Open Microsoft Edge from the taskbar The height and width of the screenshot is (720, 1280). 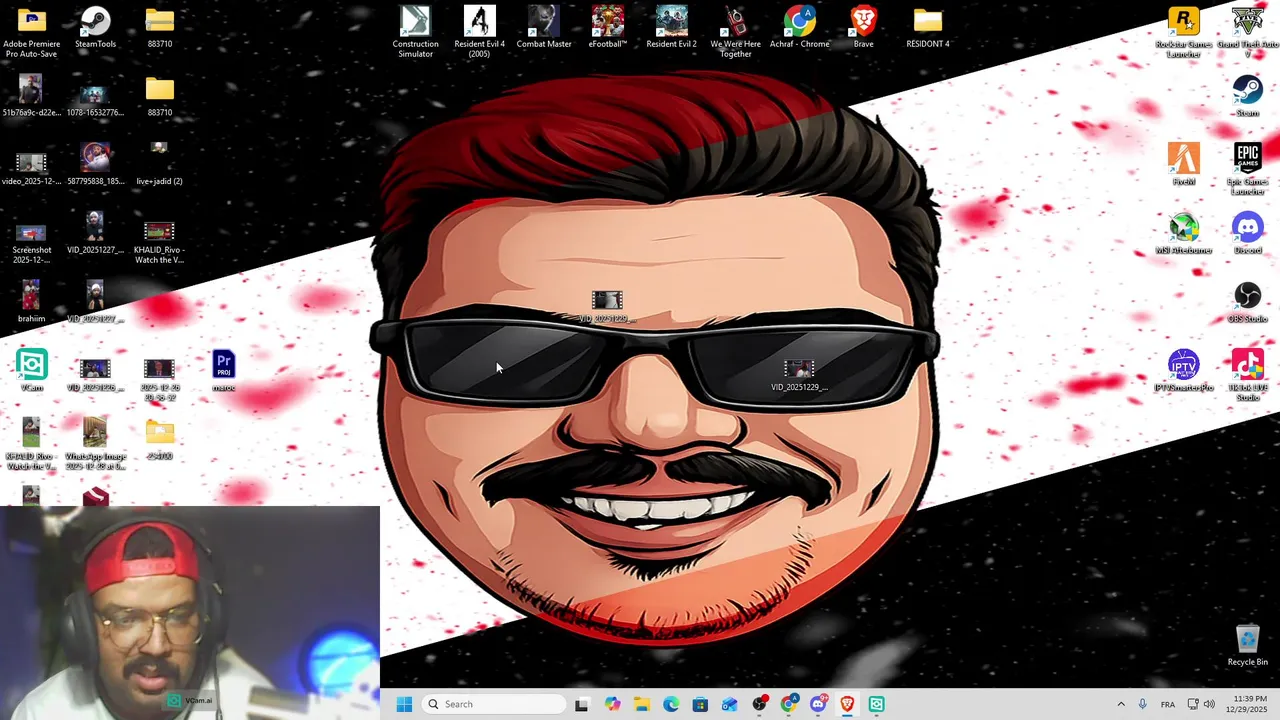671,704
